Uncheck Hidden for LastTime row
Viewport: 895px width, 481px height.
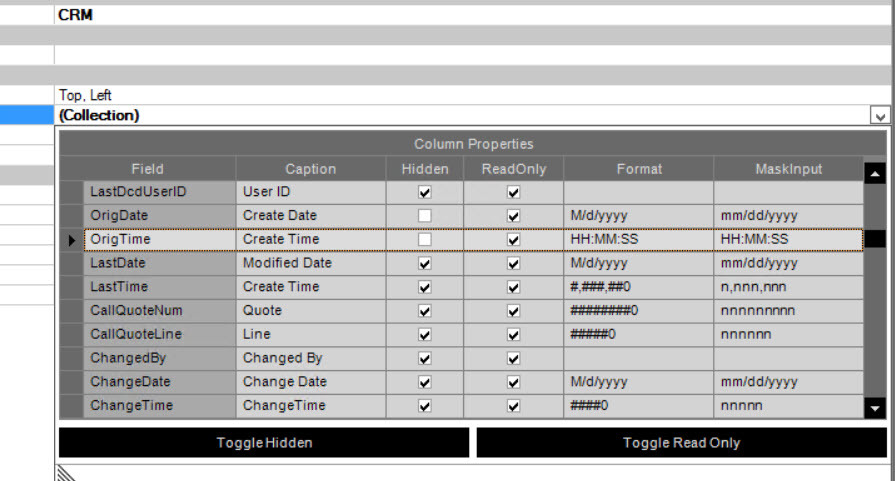(x=424, y=287)
